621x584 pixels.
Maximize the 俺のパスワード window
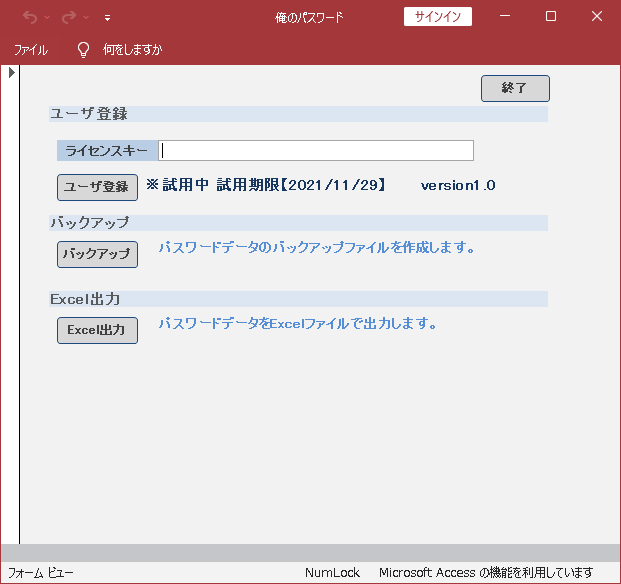click(550, 17)
